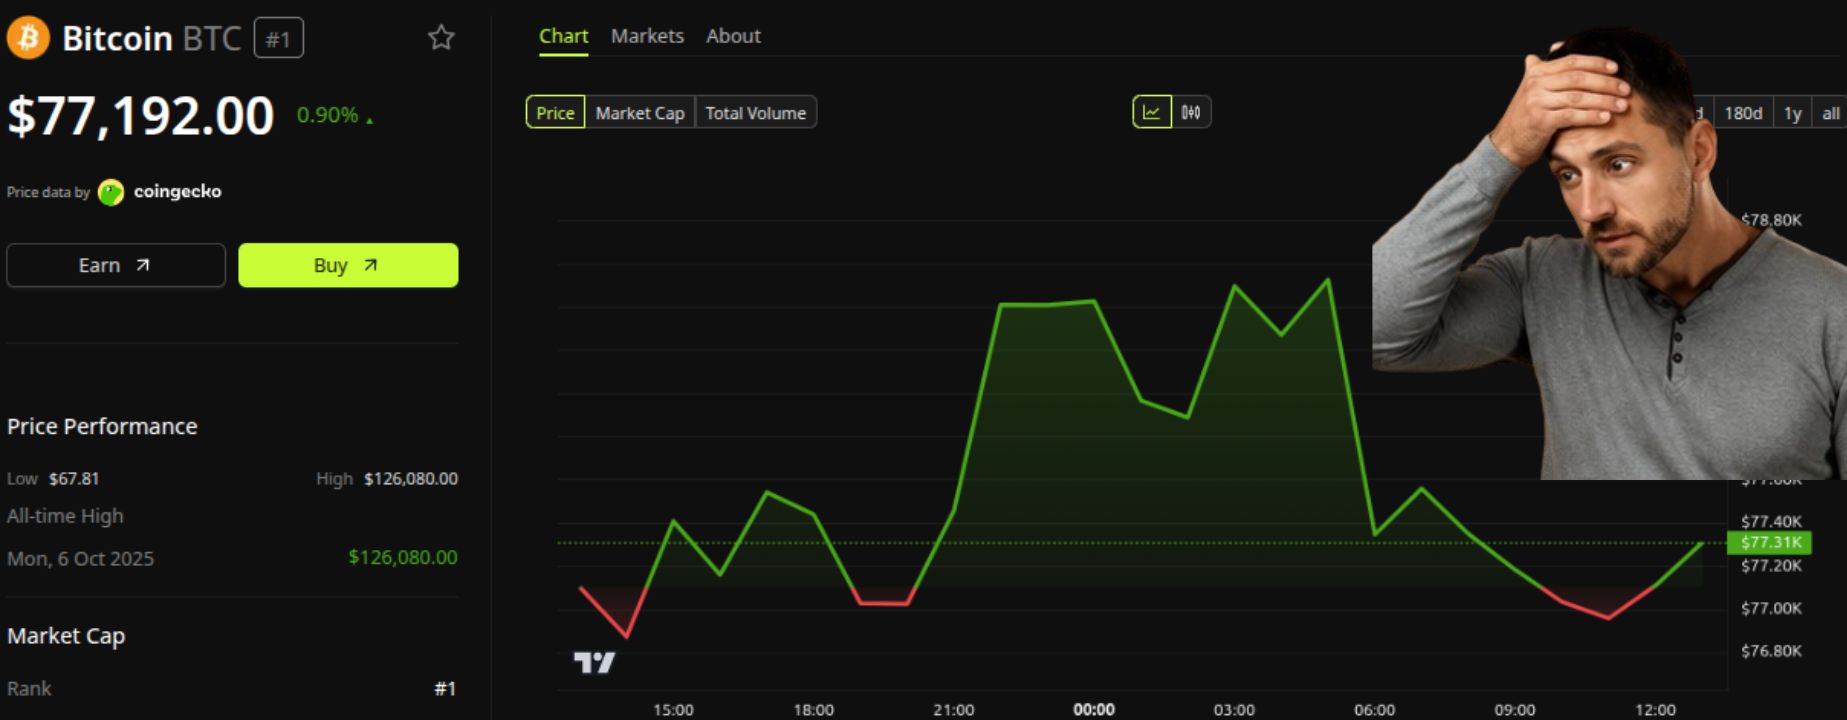The height and width of the screenshot is (720, 1847).
Task: Set chart range to all
Action: click(x=1830, y=113)
